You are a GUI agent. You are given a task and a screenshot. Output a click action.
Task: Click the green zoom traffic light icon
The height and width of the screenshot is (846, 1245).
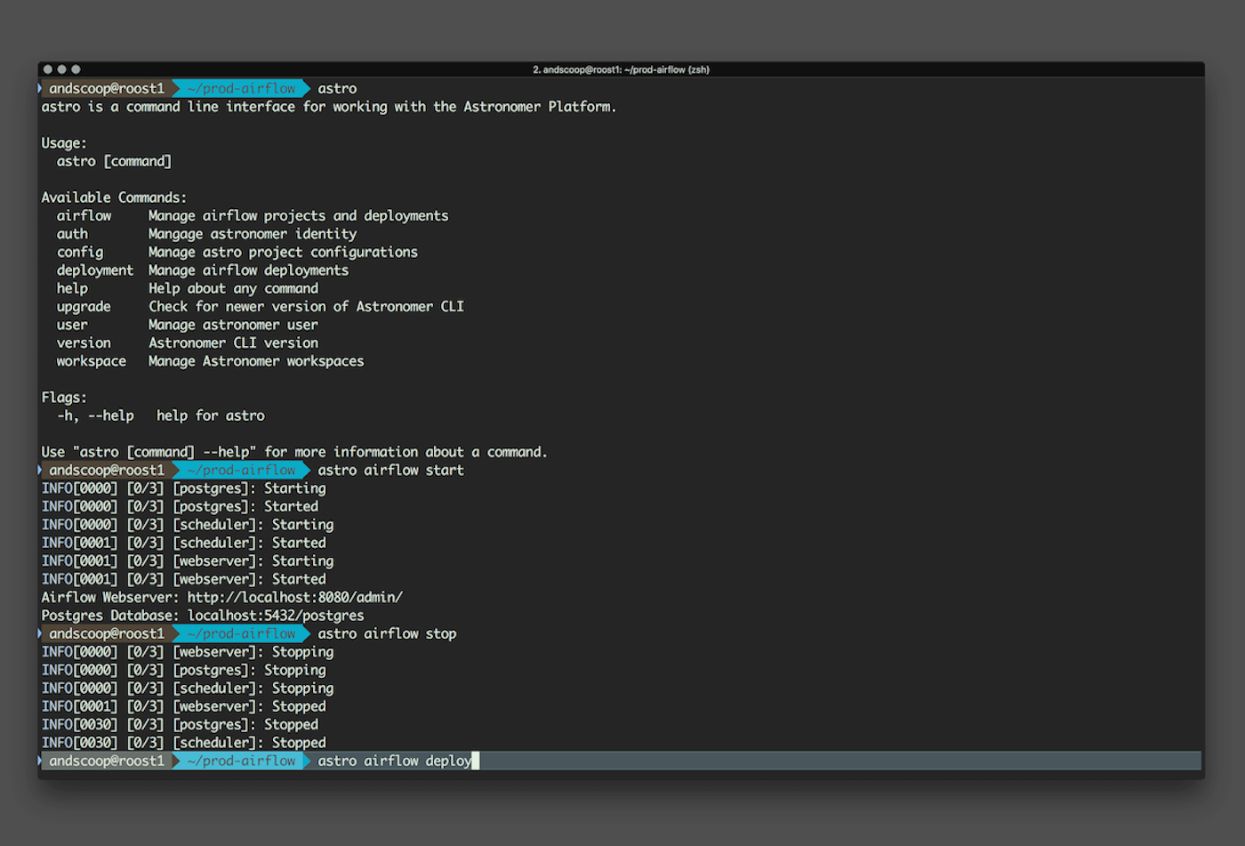75,69
